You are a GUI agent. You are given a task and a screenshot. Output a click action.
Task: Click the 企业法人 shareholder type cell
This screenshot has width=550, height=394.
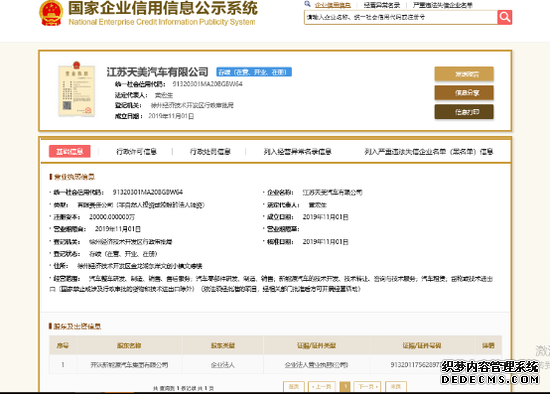pos(223,365)
